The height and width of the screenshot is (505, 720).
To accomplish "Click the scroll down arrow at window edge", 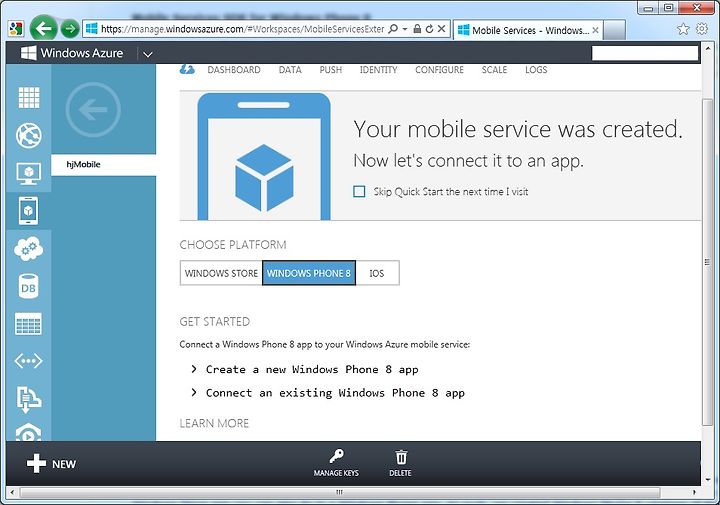I will point(708,479).
